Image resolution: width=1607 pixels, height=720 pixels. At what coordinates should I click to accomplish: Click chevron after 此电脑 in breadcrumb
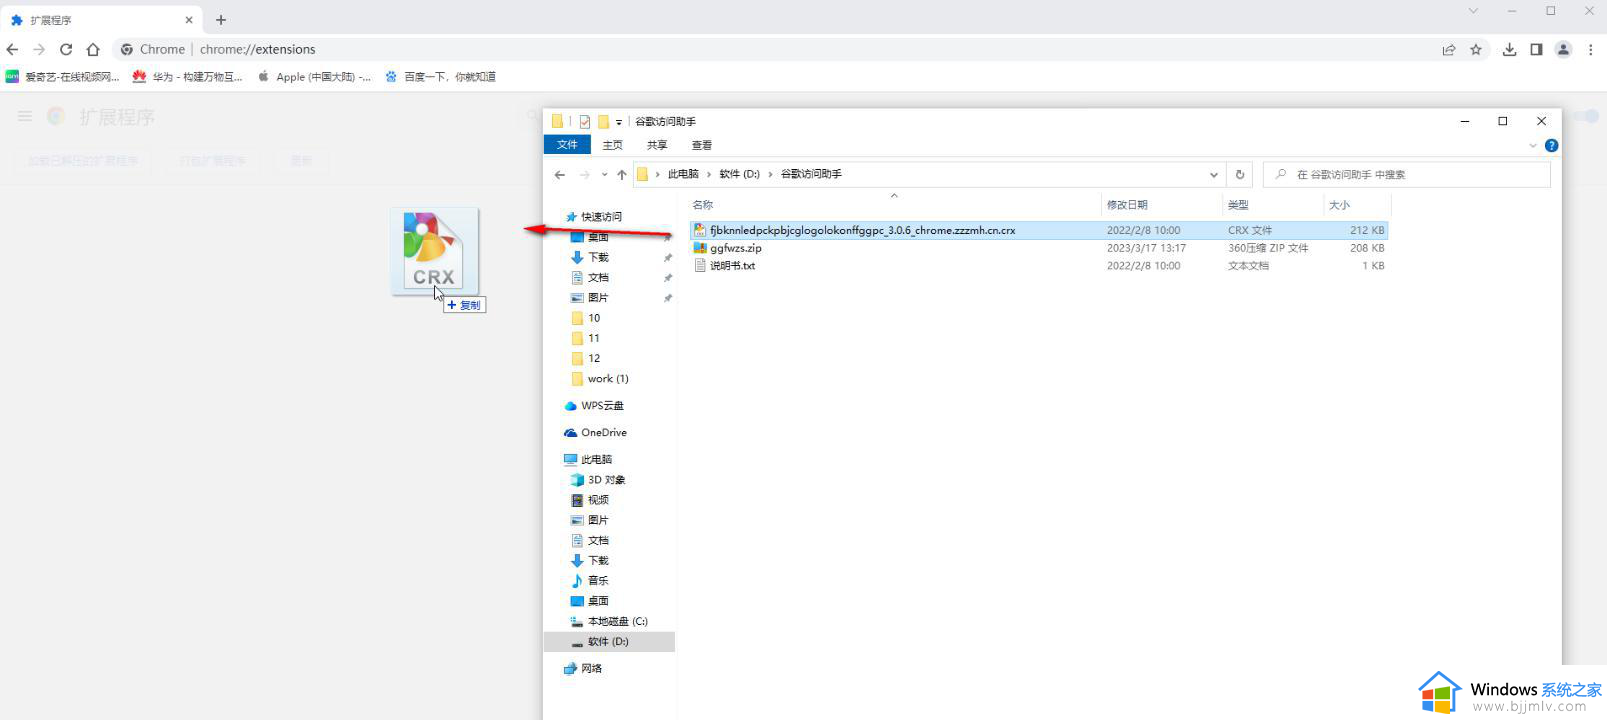709,174
